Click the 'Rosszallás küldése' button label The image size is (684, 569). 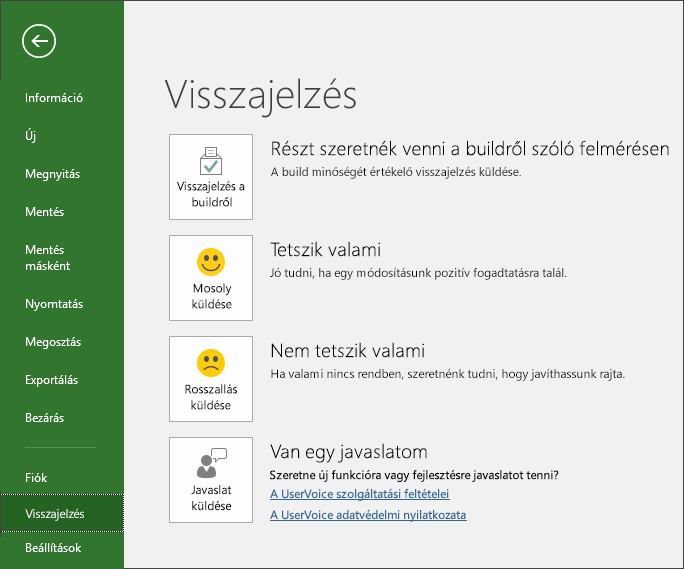point(211,397)
